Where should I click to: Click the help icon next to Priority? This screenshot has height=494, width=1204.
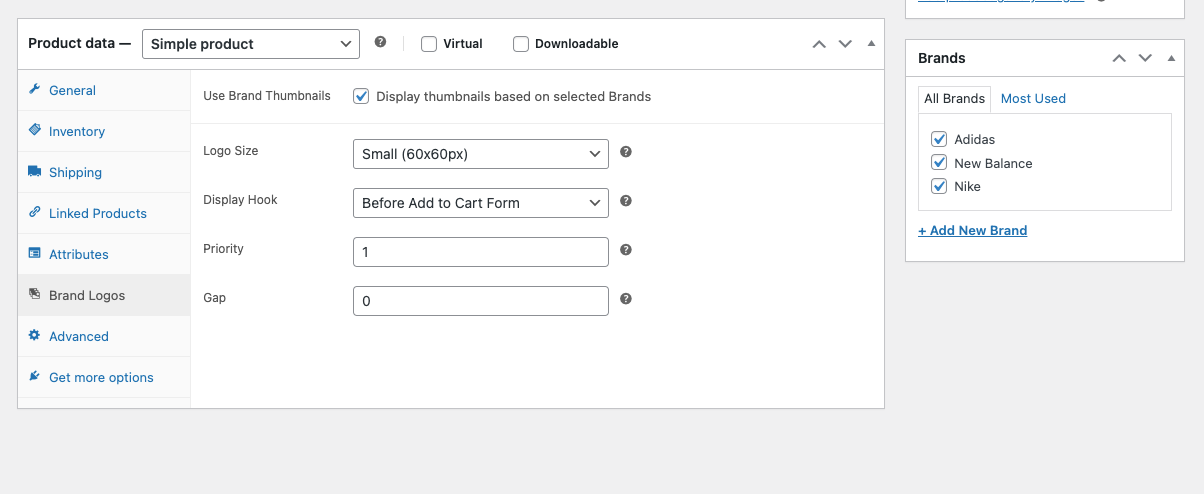[626, 250]
